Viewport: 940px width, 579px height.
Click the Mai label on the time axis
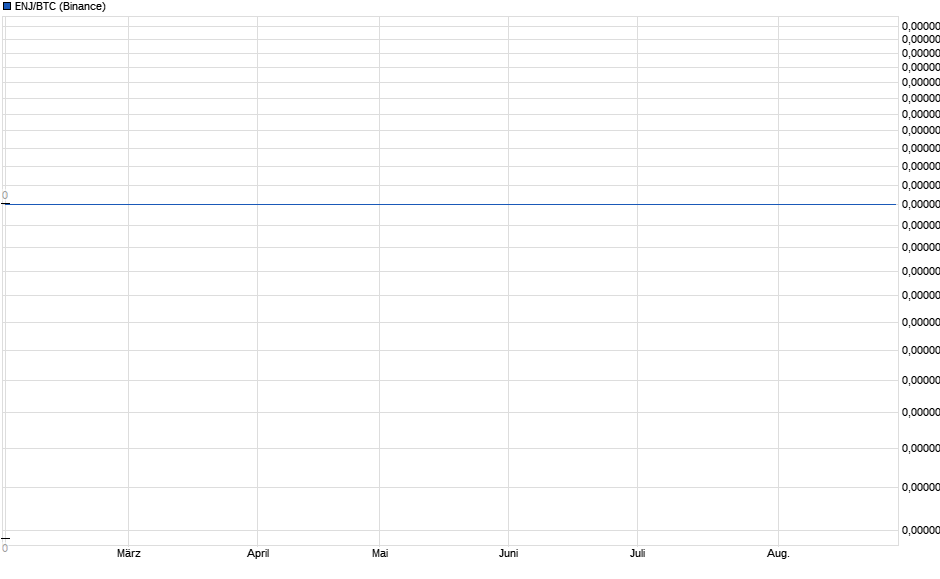(380, 553)
